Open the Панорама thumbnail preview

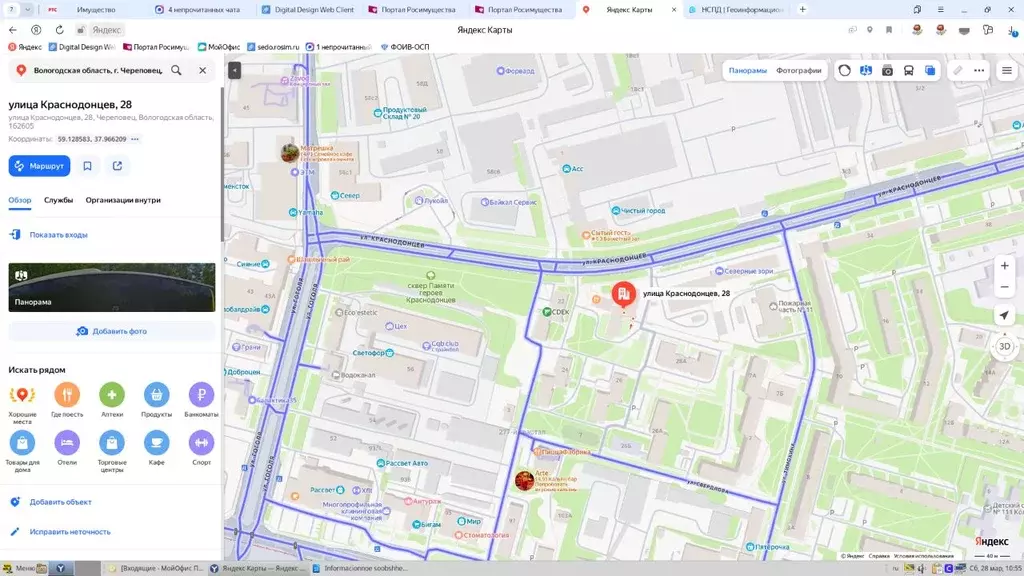click(112, 287)
